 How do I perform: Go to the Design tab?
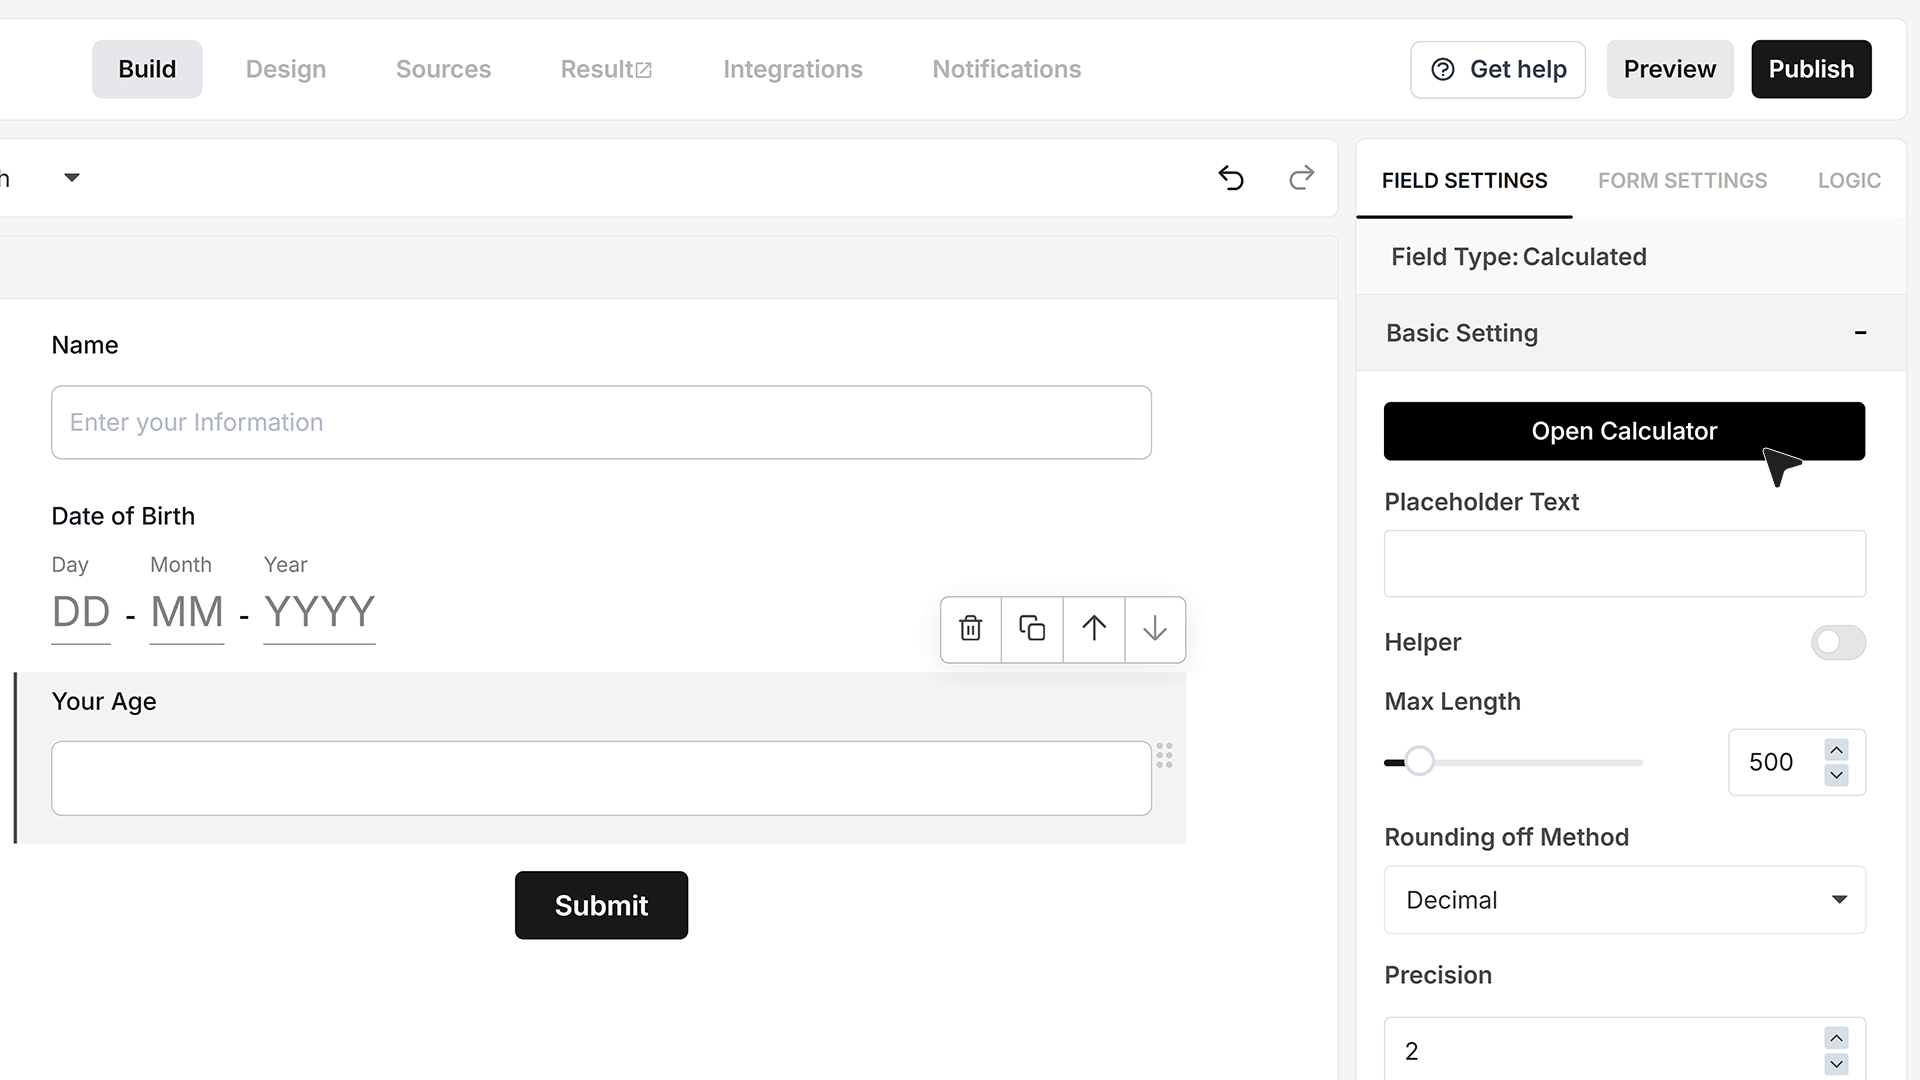tap(286, 69)
